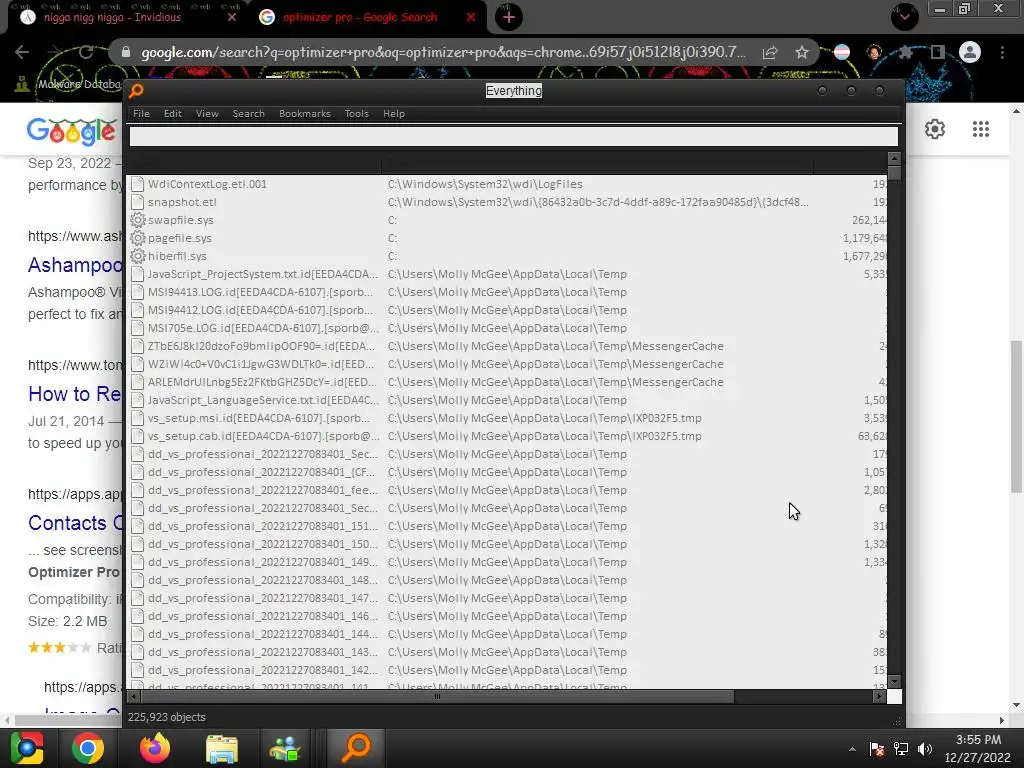Viewport: 1024px width, 768px height.
Task: Select MSI705e.LOG encrypted file row
Action: click(x=507, y=328)
